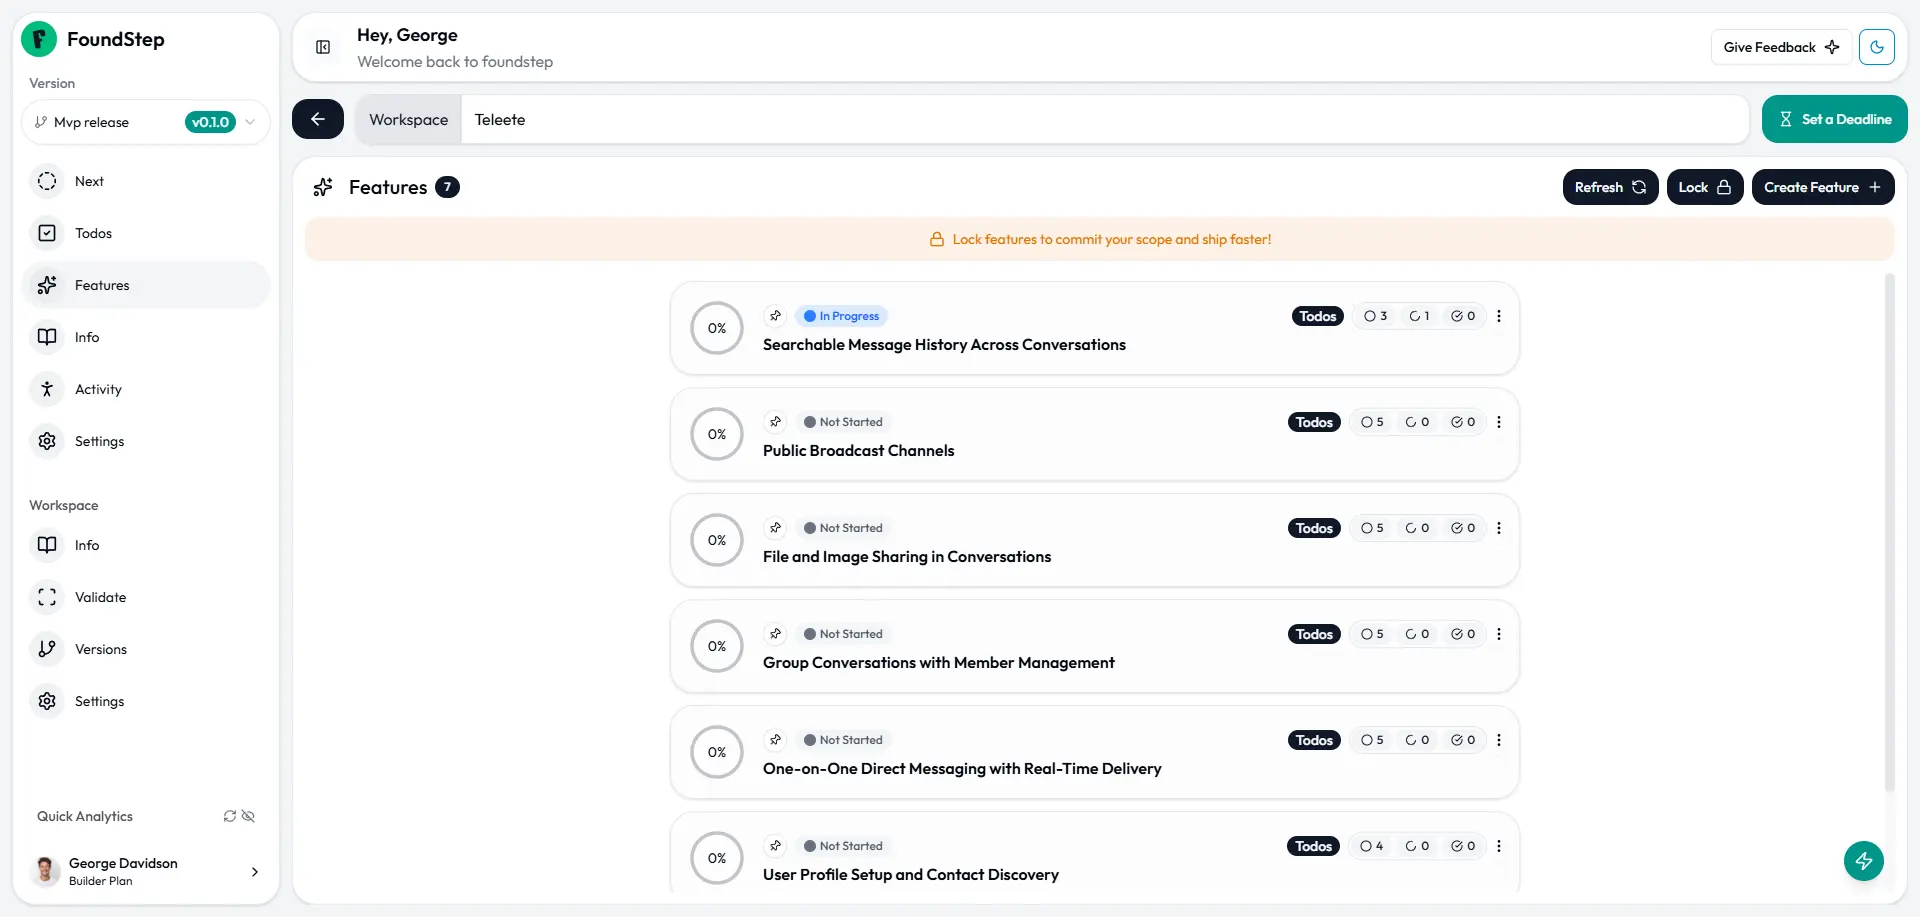The width and height of the screenshot is (1920, 917).
Task: Open options menu for Public Broadcast Channels
Action: coord(1498,422)
